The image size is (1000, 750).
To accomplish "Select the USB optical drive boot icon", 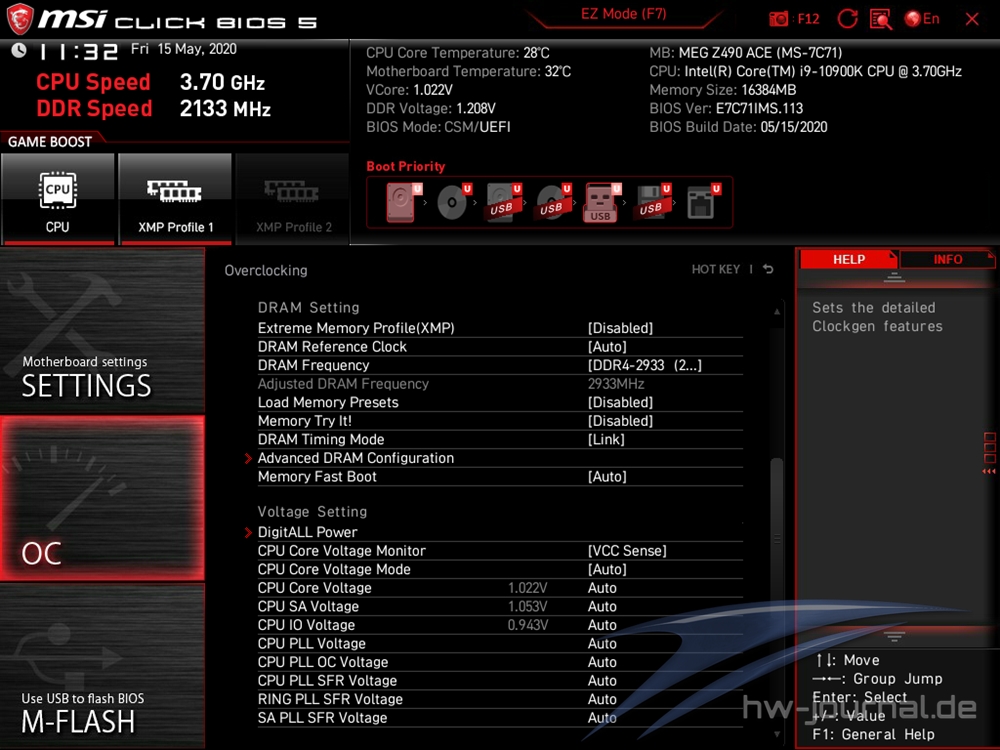I will 553,202.
